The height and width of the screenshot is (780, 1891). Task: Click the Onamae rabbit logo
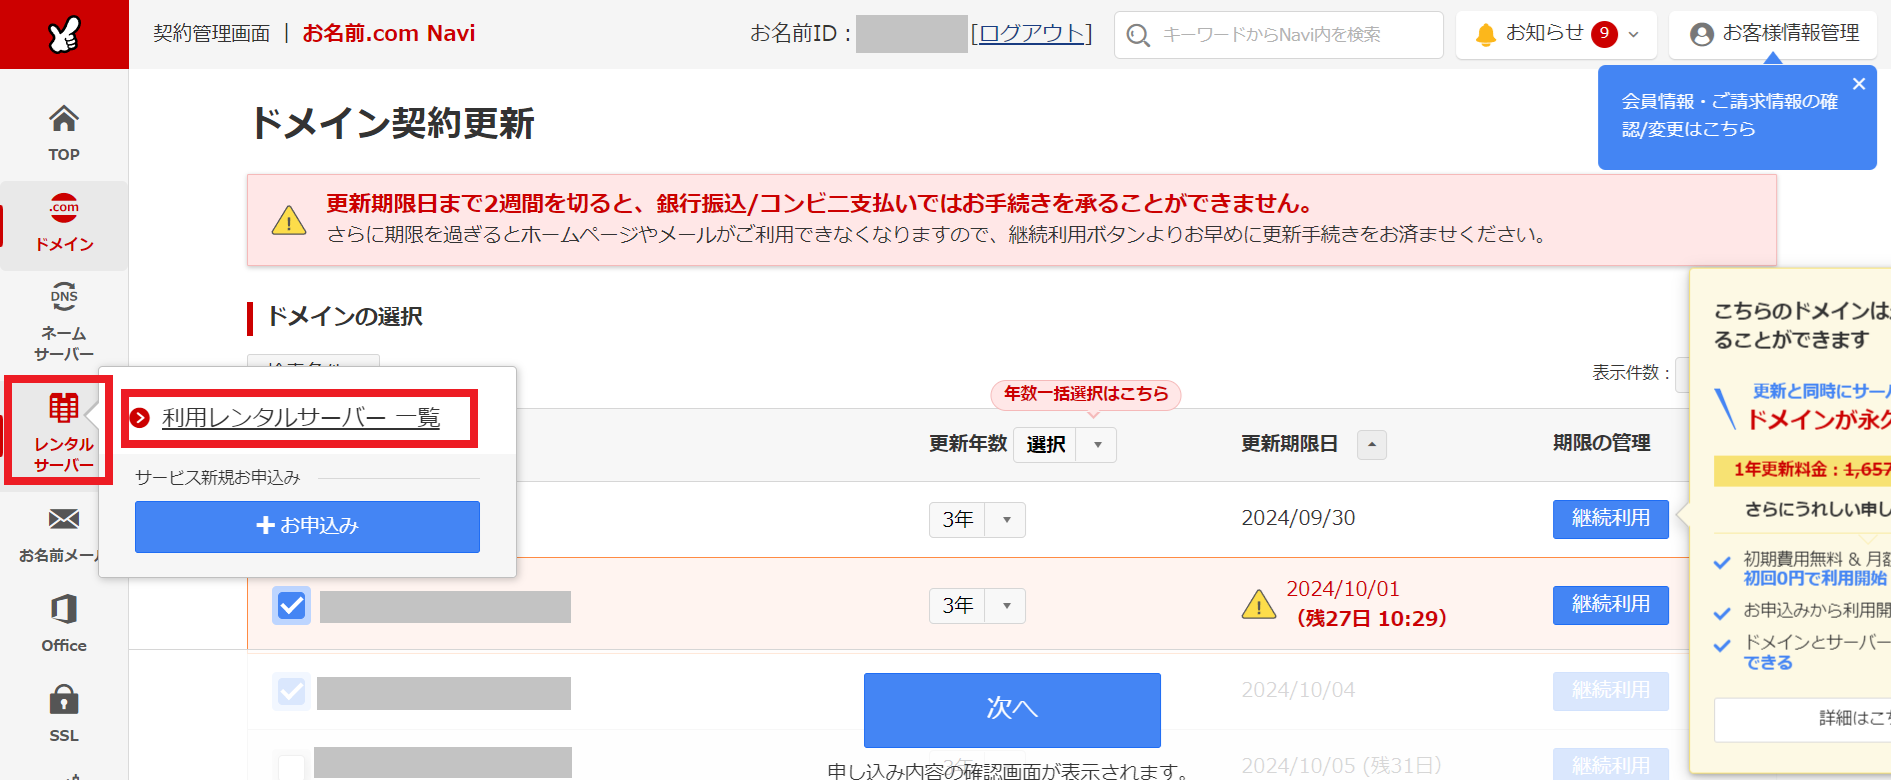coord(64,35)
